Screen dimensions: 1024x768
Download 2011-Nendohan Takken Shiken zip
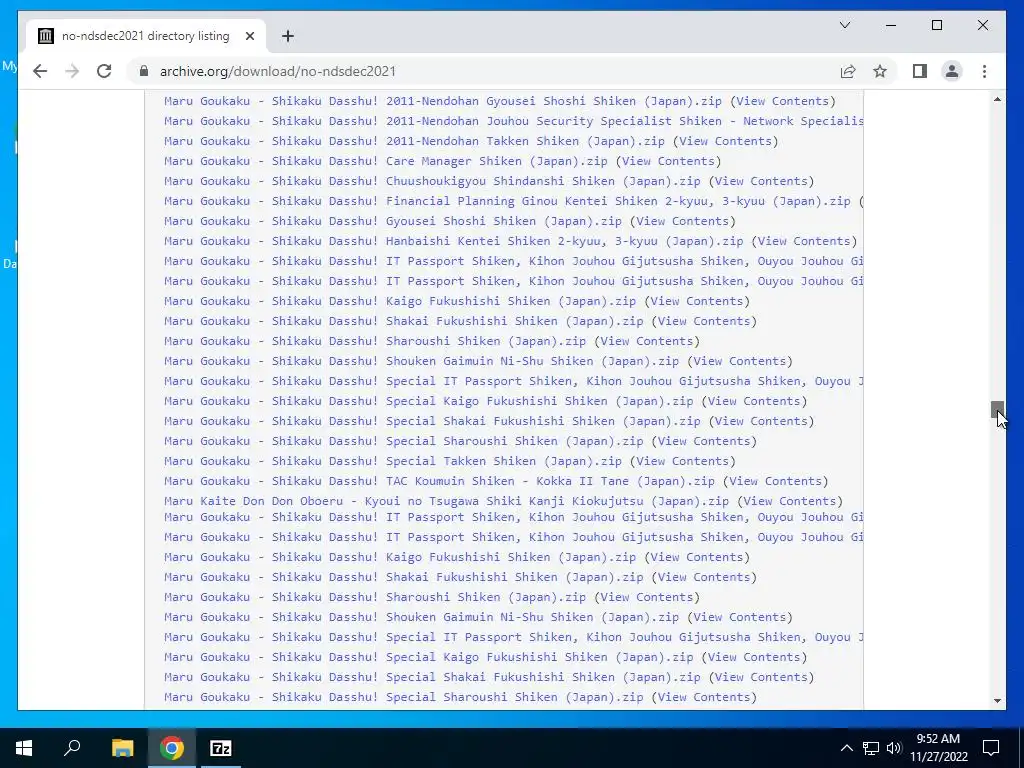(x=414, y=141)
